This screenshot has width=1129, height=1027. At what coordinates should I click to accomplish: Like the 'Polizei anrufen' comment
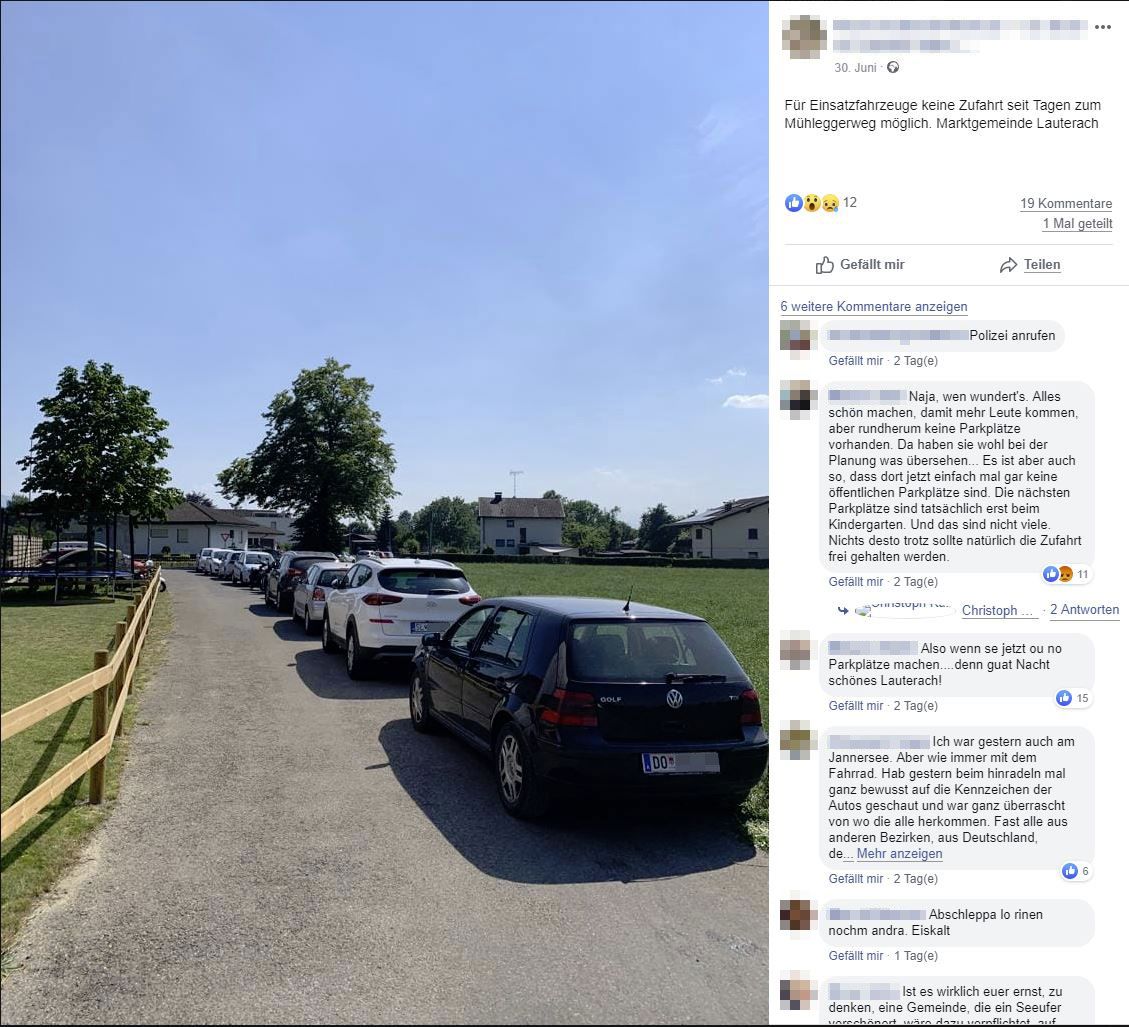tap(855, 361)
